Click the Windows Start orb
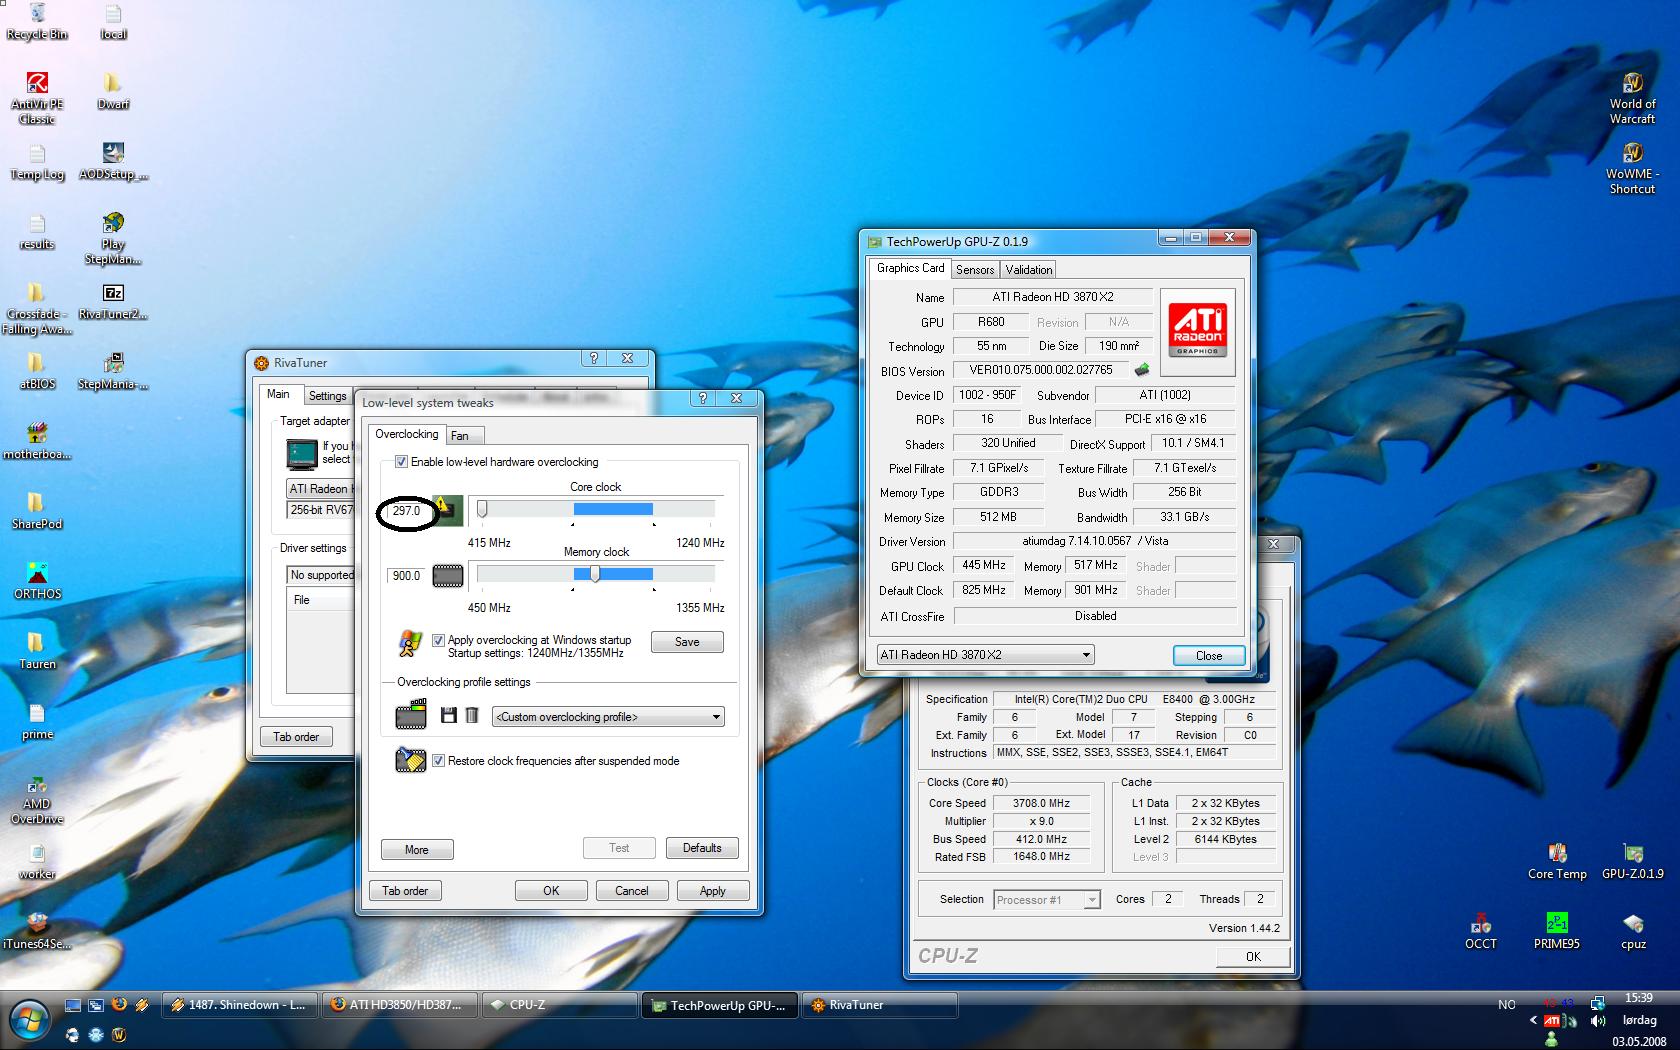Viewport: 1680px width, 1050px height. [30, 1021]
